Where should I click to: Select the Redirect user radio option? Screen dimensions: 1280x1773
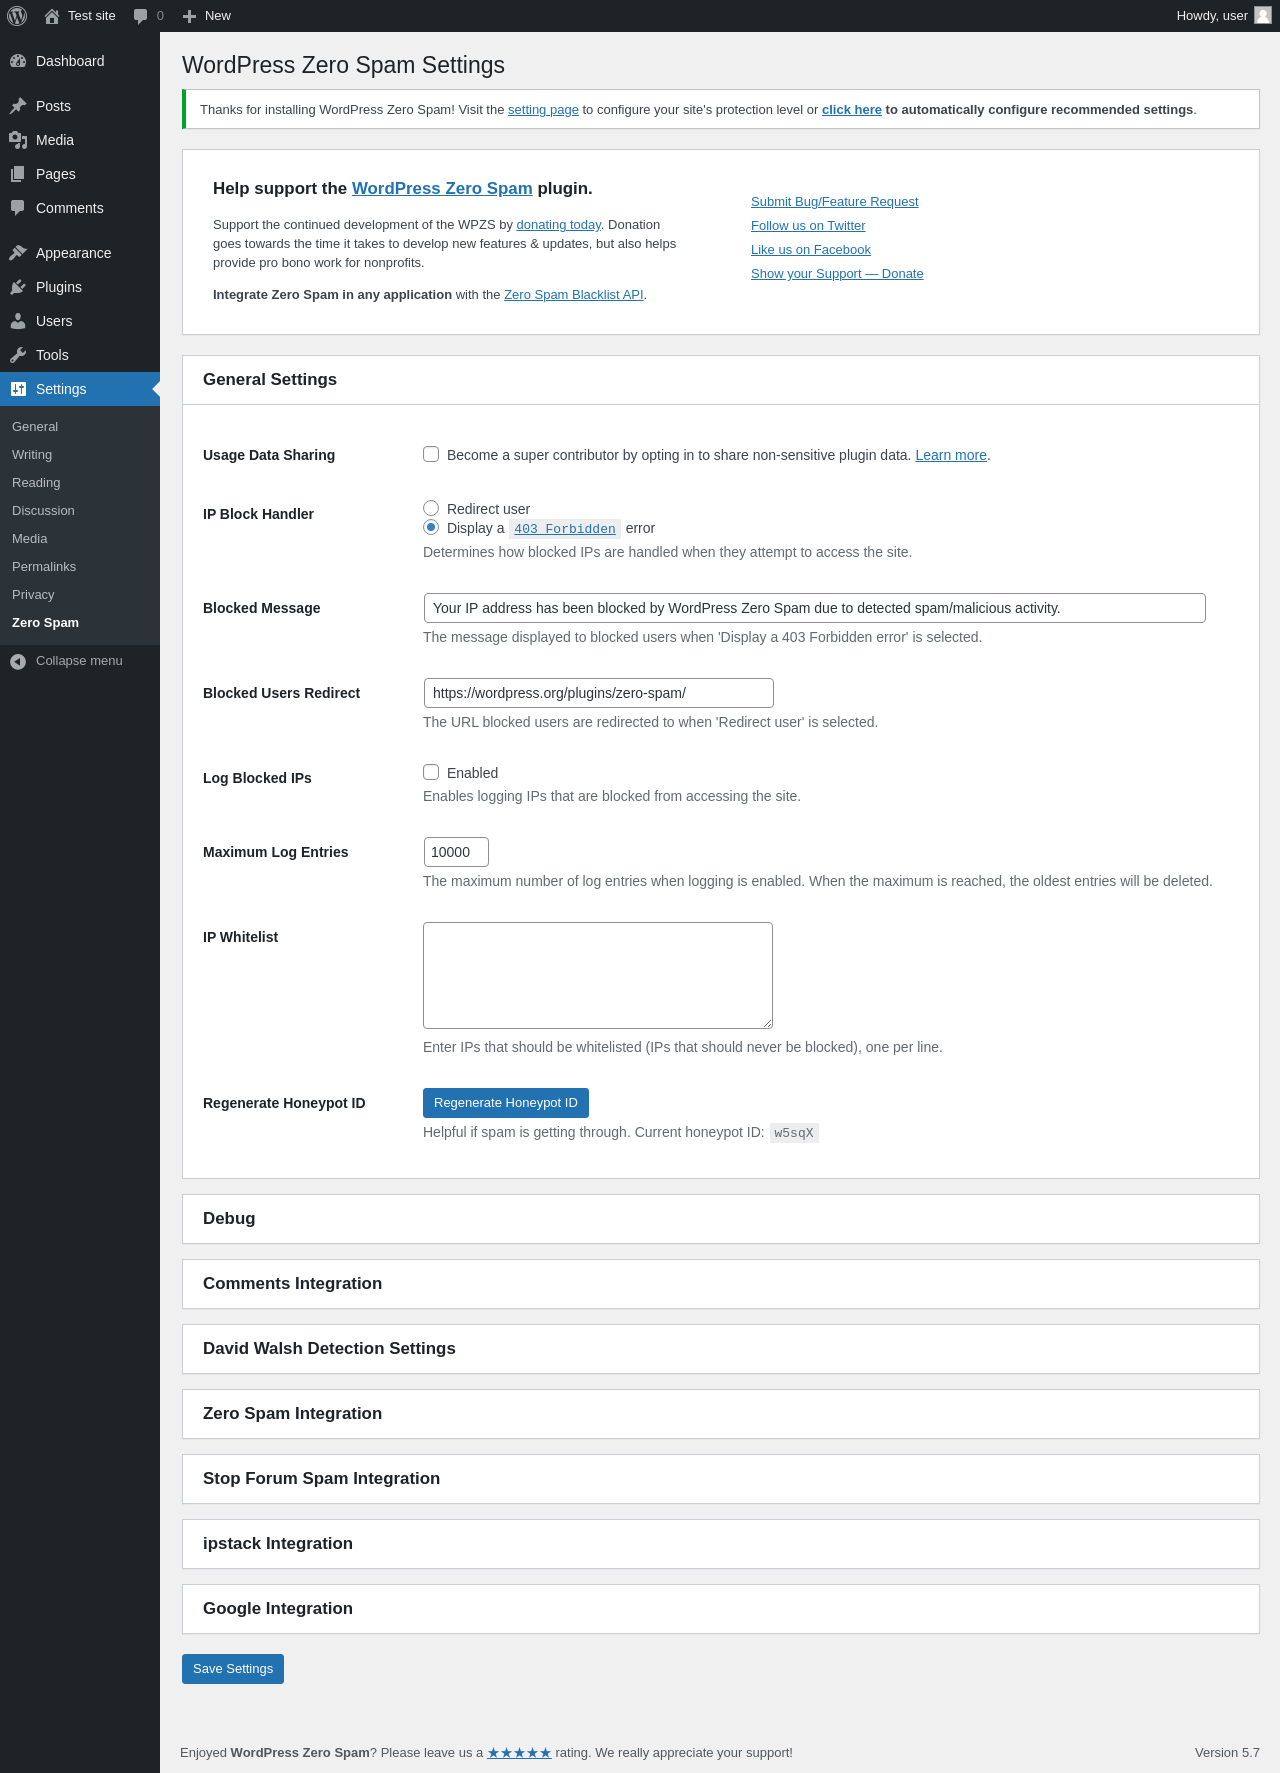(x=431, y=508)
